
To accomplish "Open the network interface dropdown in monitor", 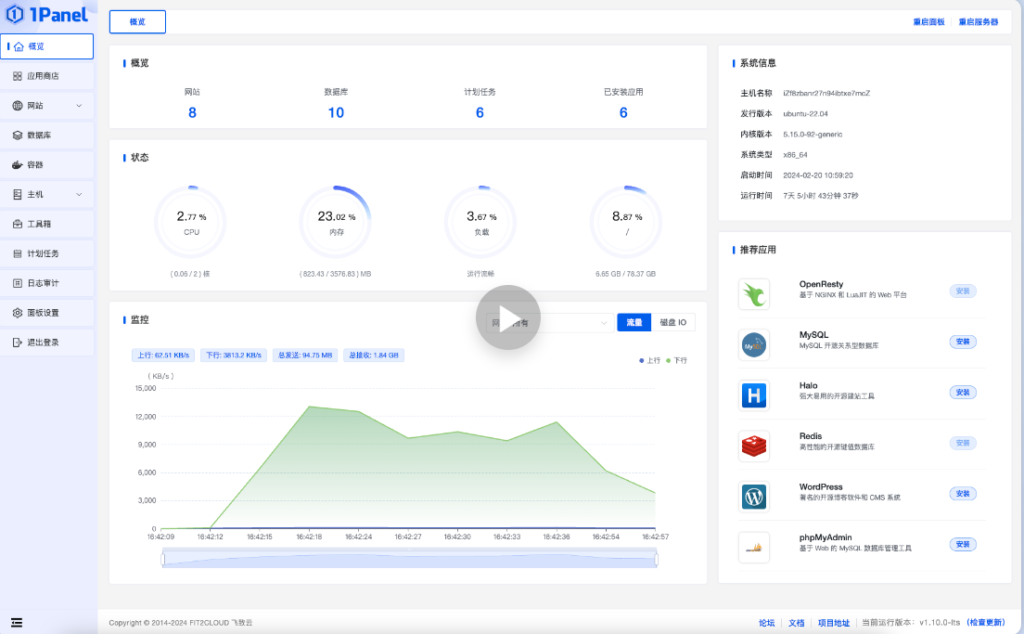I will pos(549,323).
